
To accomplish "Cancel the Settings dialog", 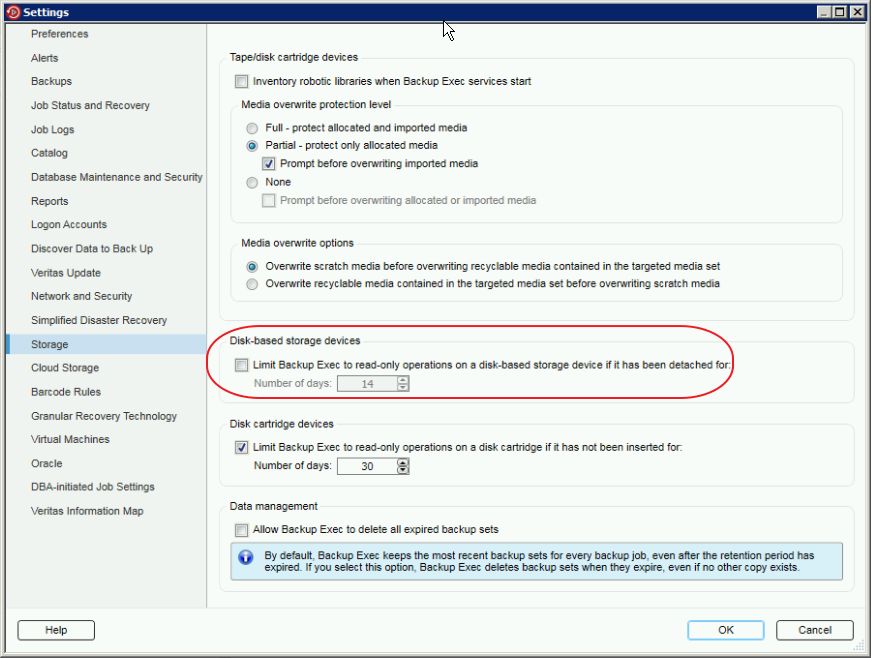I will [814, 630].
